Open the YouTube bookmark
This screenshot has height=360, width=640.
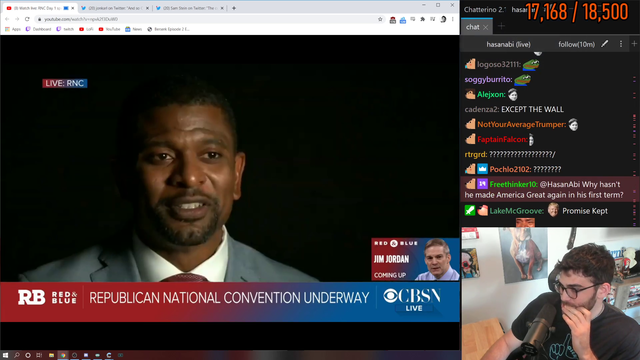click(x=109, y=29)
